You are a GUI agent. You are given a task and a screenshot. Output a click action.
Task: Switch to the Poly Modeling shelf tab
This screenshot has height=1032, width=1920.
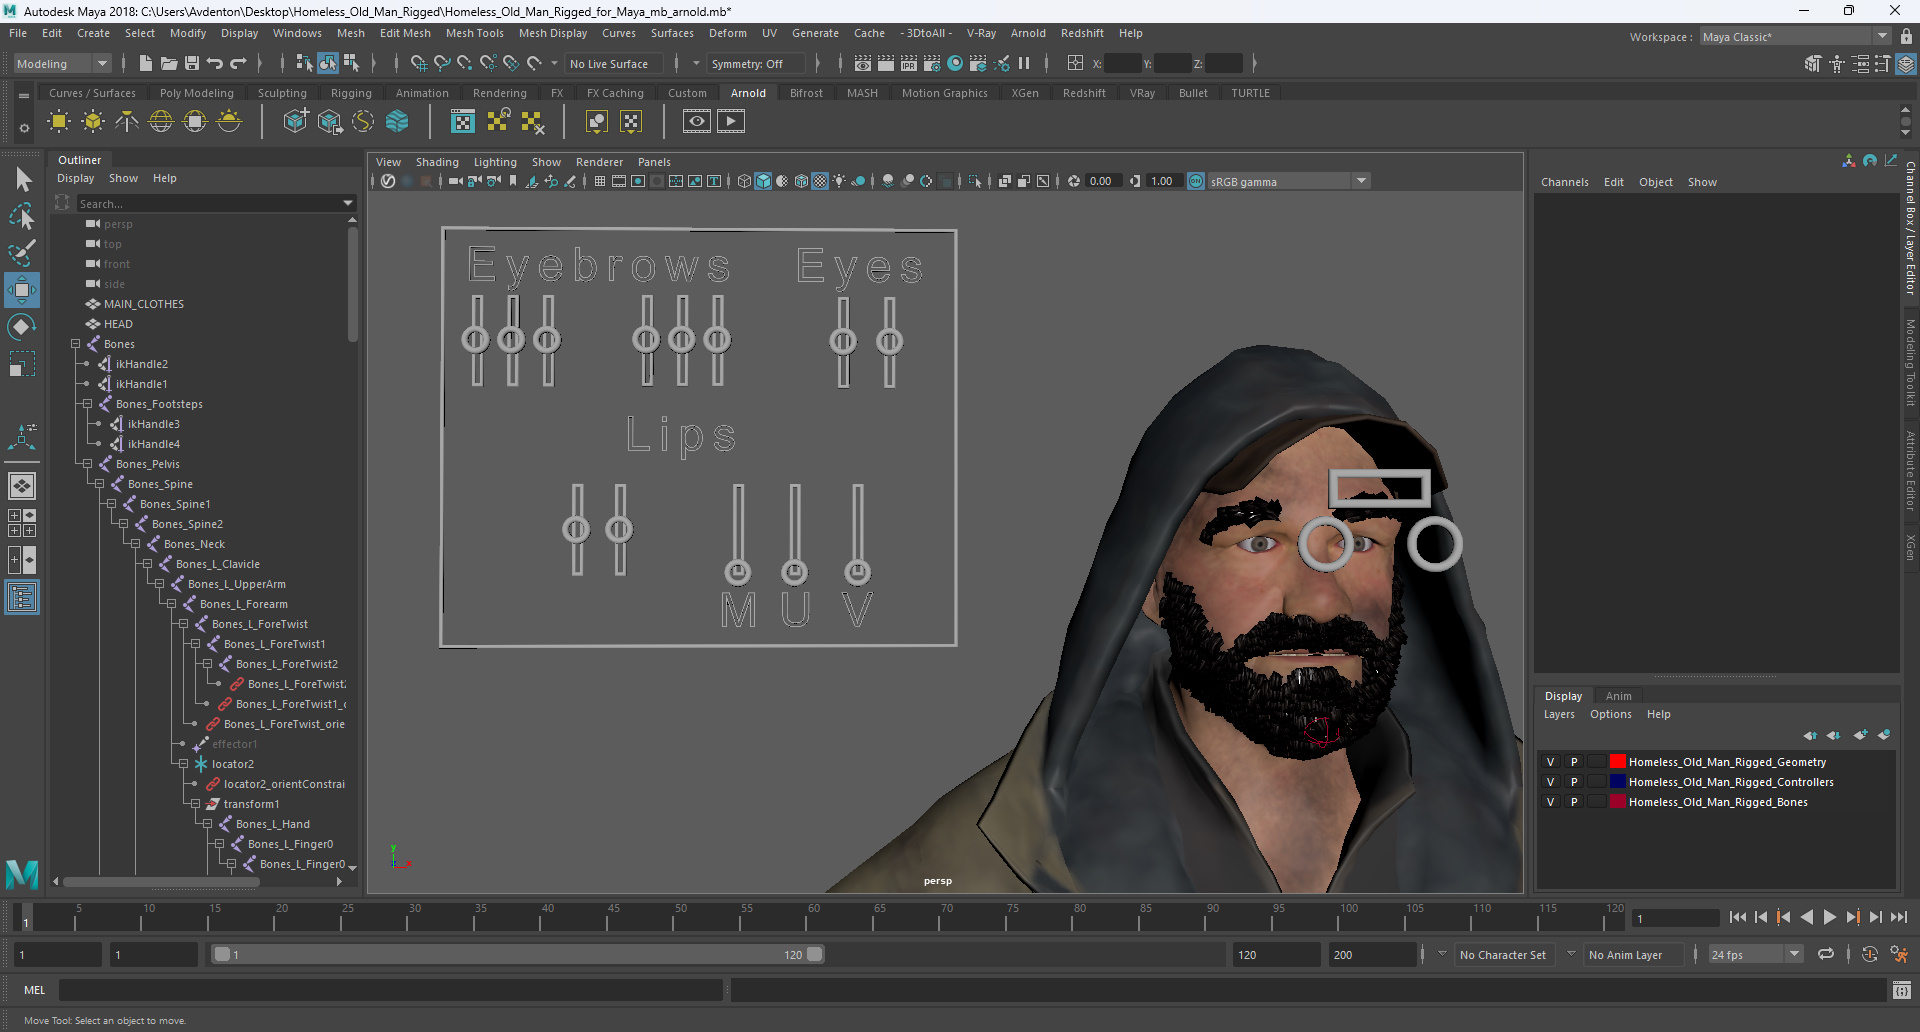(197, 93)
